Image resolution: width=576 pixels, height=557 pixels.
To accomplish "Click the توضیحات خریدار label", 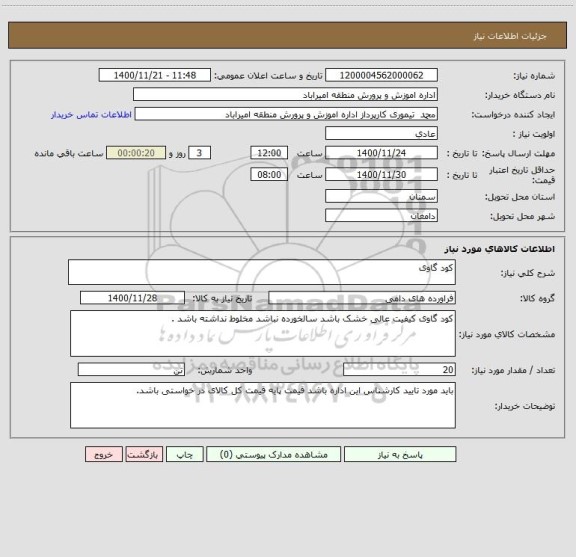I will [x=525, y=406].
